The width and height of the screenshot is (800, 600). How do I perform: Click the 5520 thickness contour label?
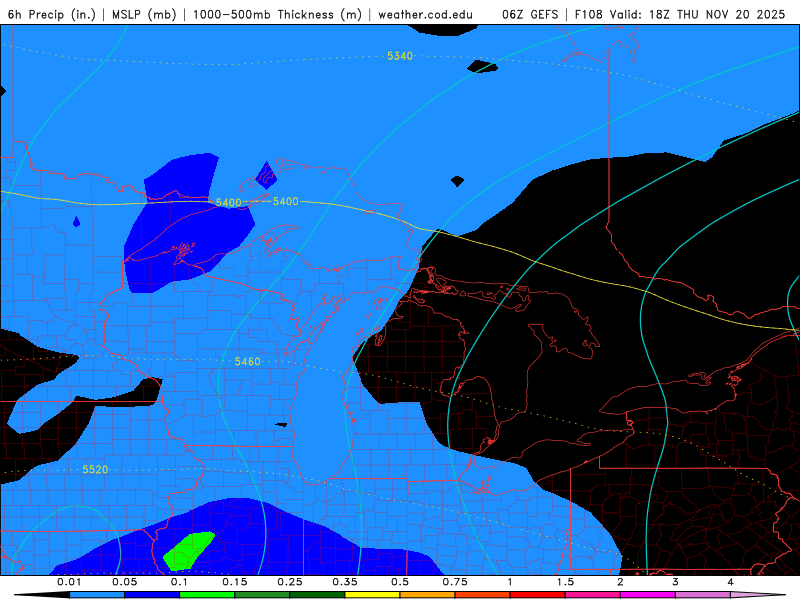95,469
